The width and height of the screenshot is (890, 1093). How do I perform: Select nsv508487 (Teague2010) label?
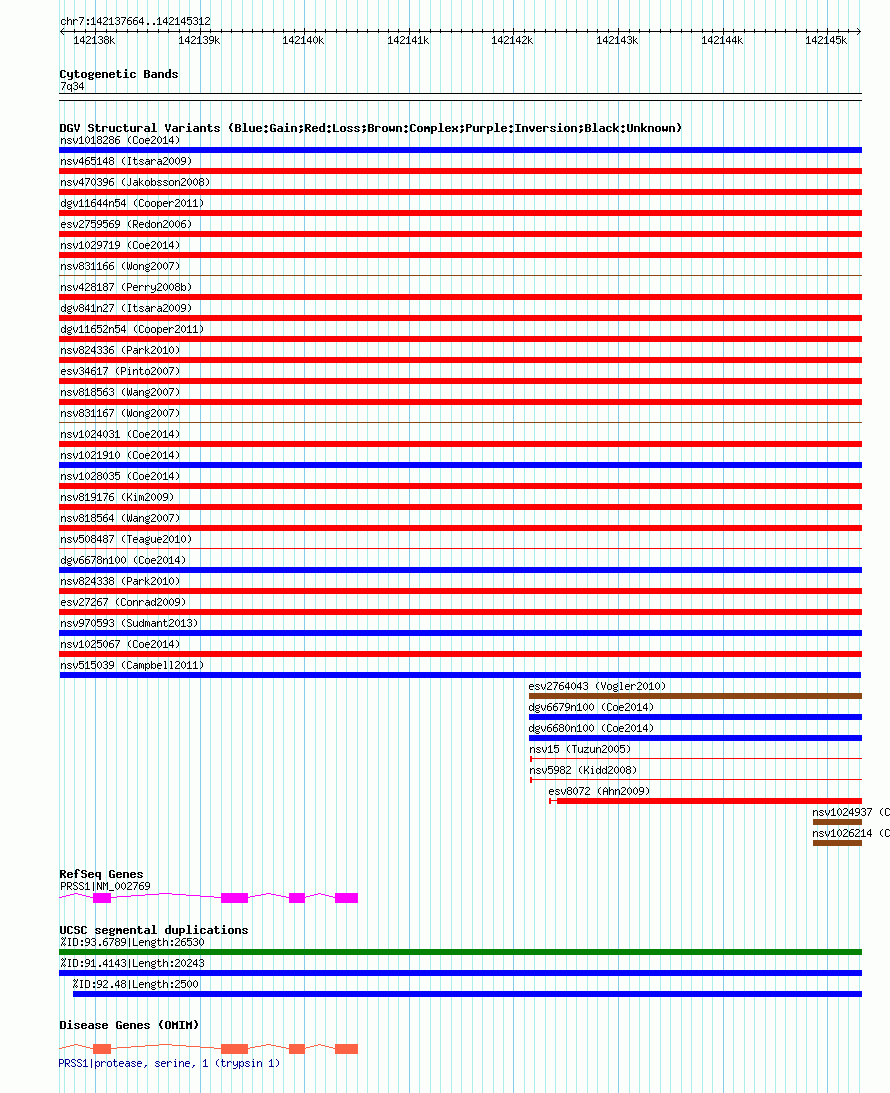[125, 539]
